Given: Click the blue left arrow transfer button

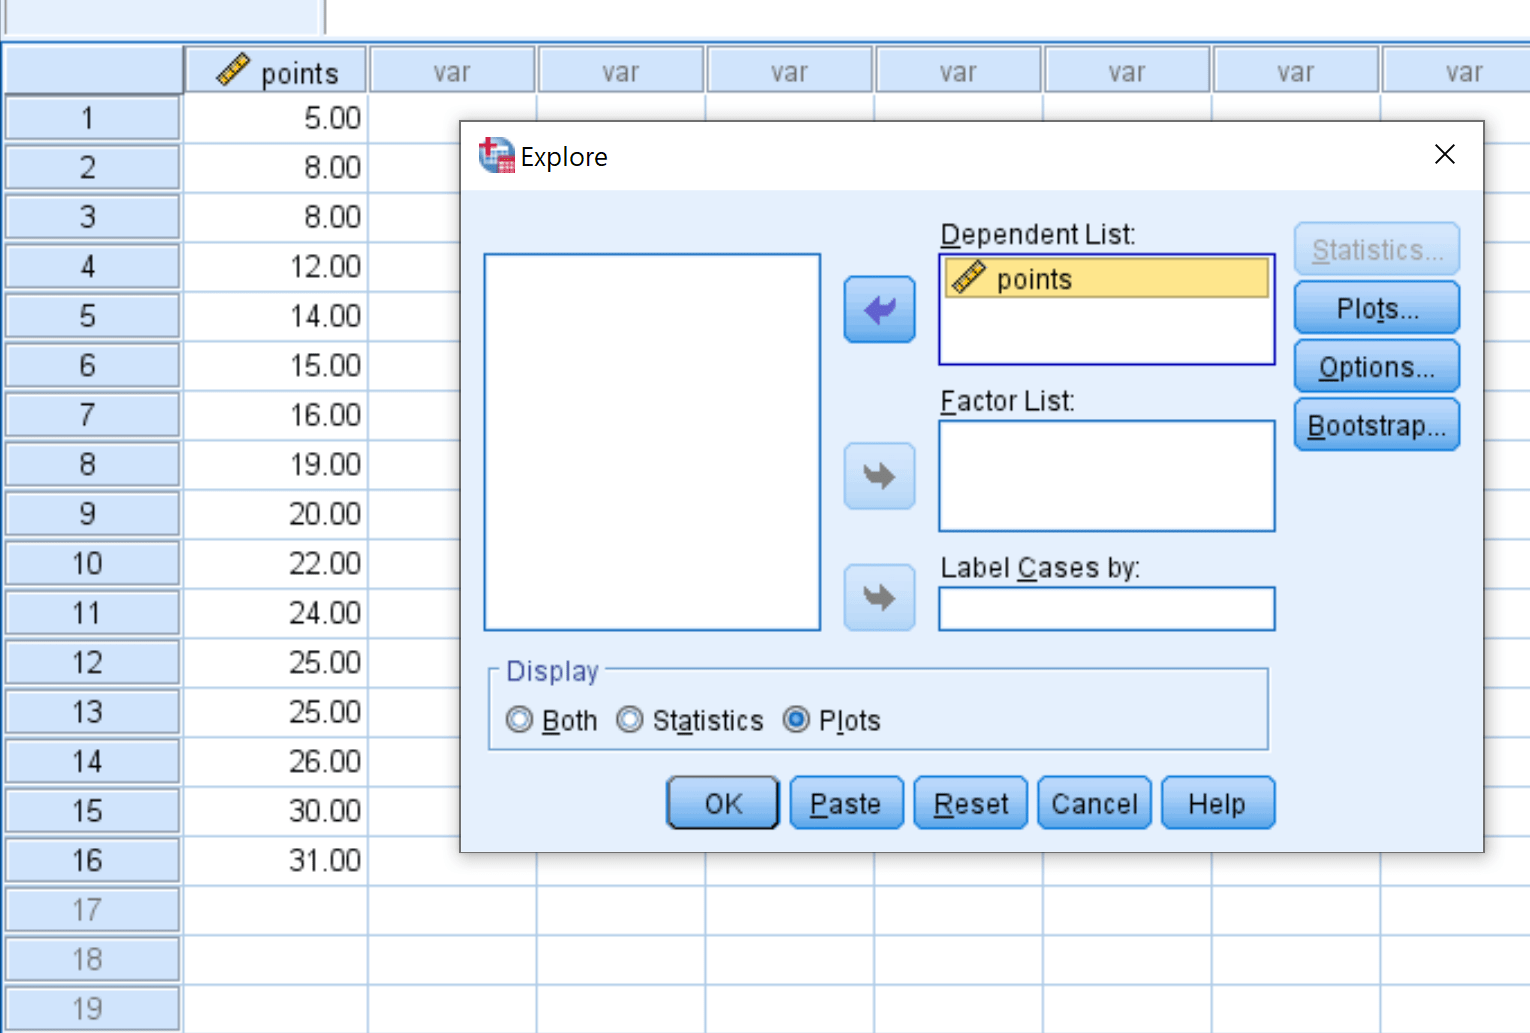Looking at the screenshot, I should pos(879,309).
